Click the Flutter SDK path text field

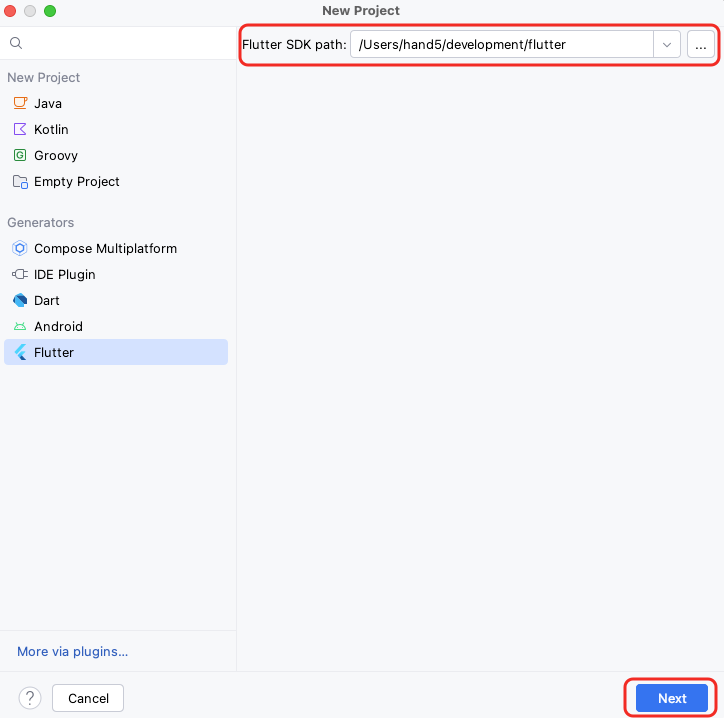click(502, 45)
